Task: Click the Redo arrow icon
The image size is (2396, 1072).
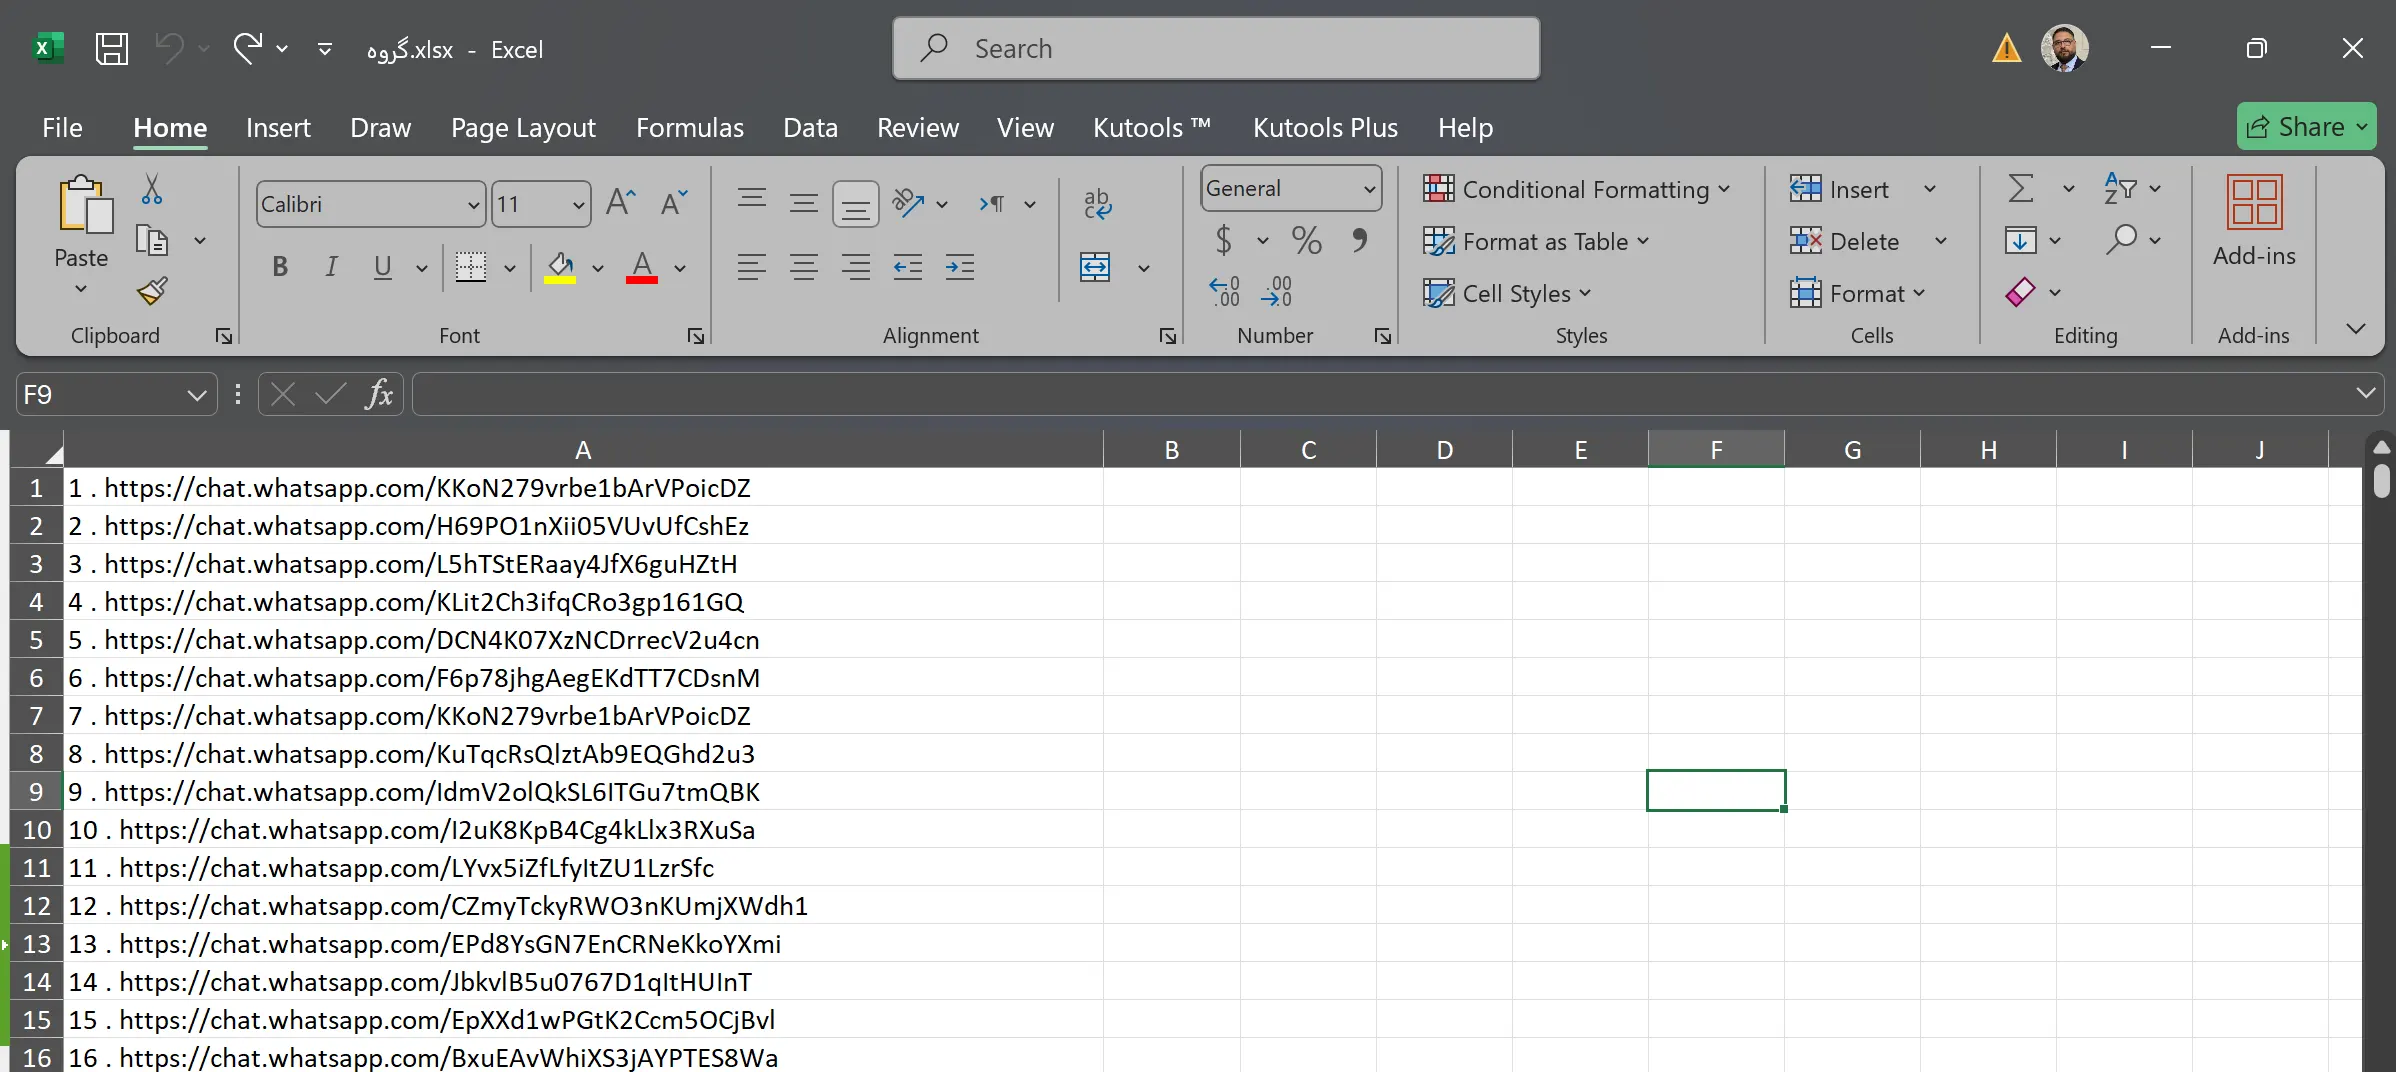Action: click(x=247, y=48)
